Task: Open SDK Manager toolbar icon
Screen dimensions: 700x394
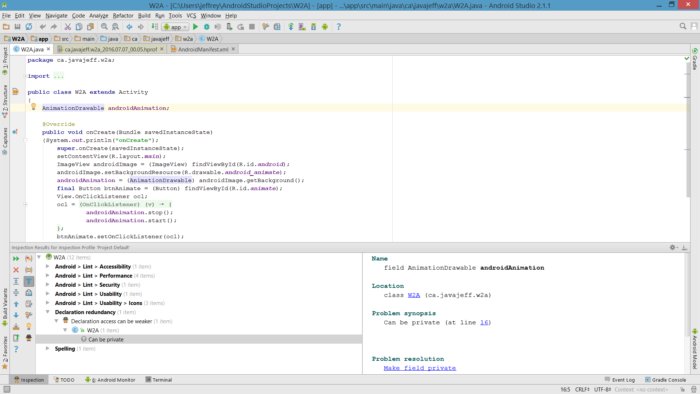Action: click(x=313, y=27)
